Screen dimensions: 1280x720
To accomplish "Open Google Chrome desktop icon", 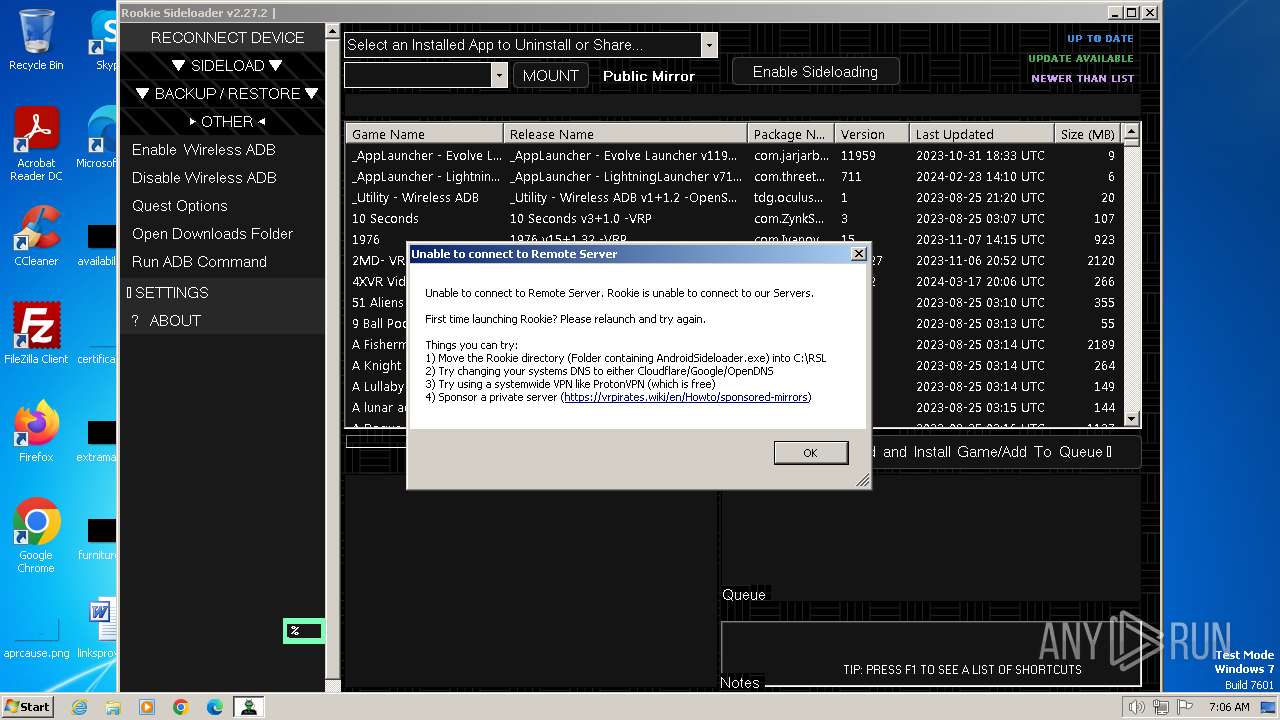I will click(36, 536).
